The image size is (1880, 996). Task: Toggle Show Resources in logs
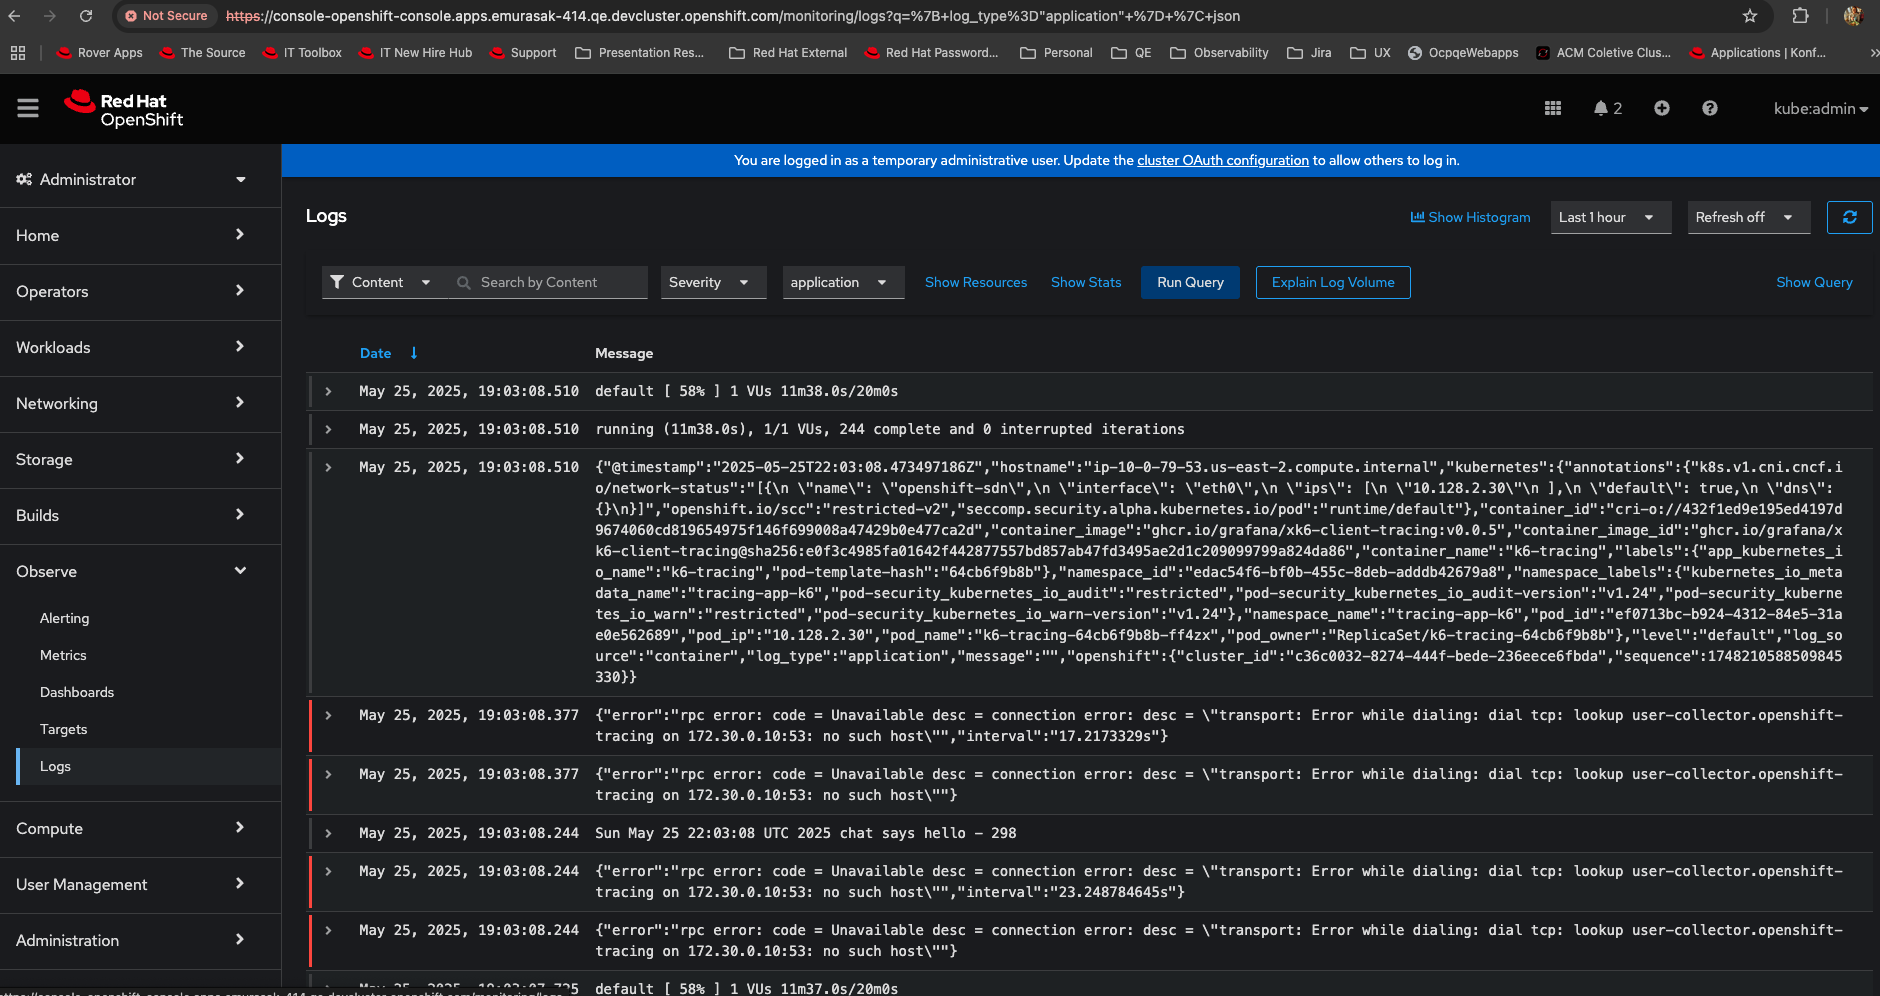coord(975,282)
